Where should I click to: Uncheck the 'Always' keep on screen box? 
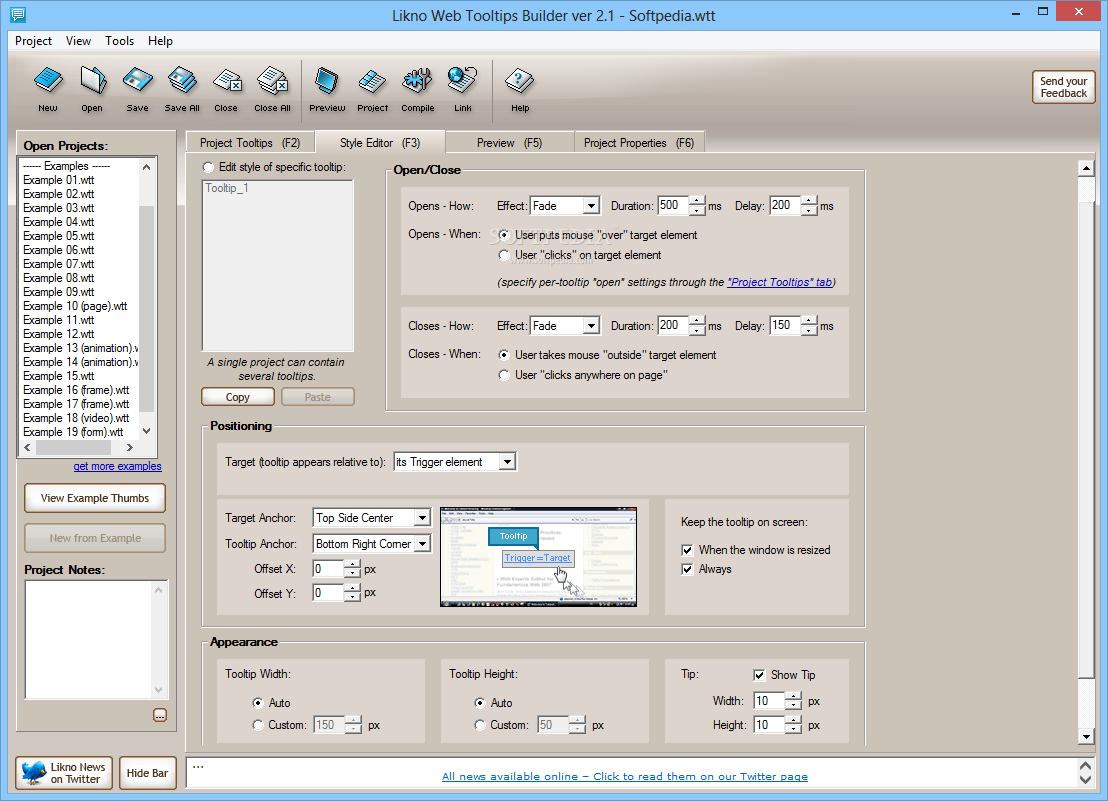pyautogui.click(x=687, y=569)
